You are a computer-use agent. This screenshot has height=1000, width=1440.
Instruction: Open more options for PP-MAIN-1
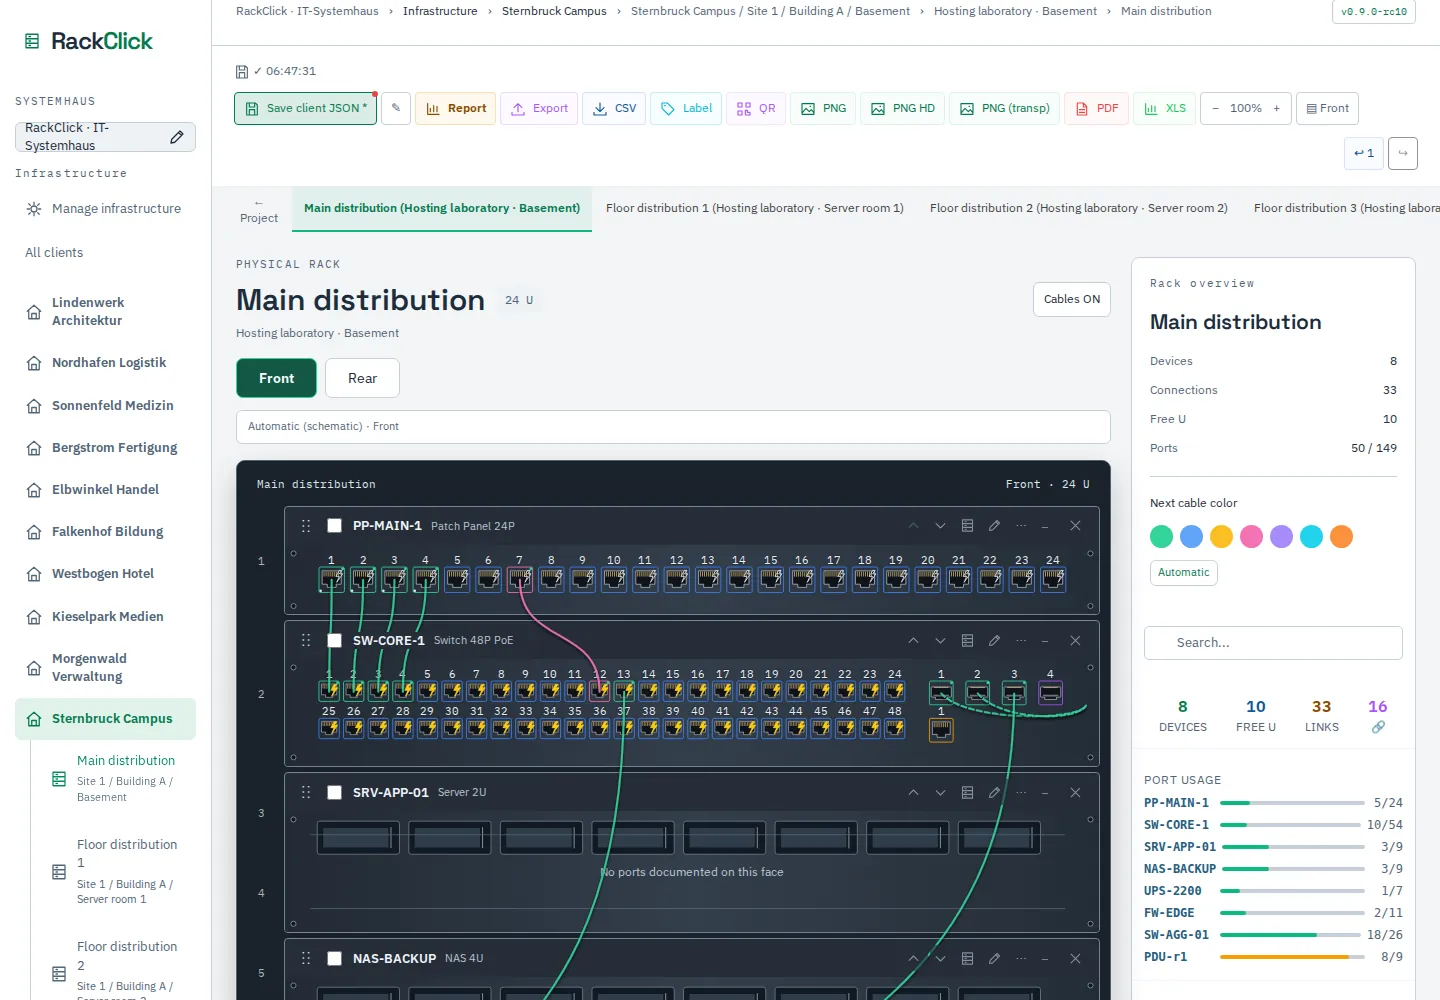[x=1021, y=526]
